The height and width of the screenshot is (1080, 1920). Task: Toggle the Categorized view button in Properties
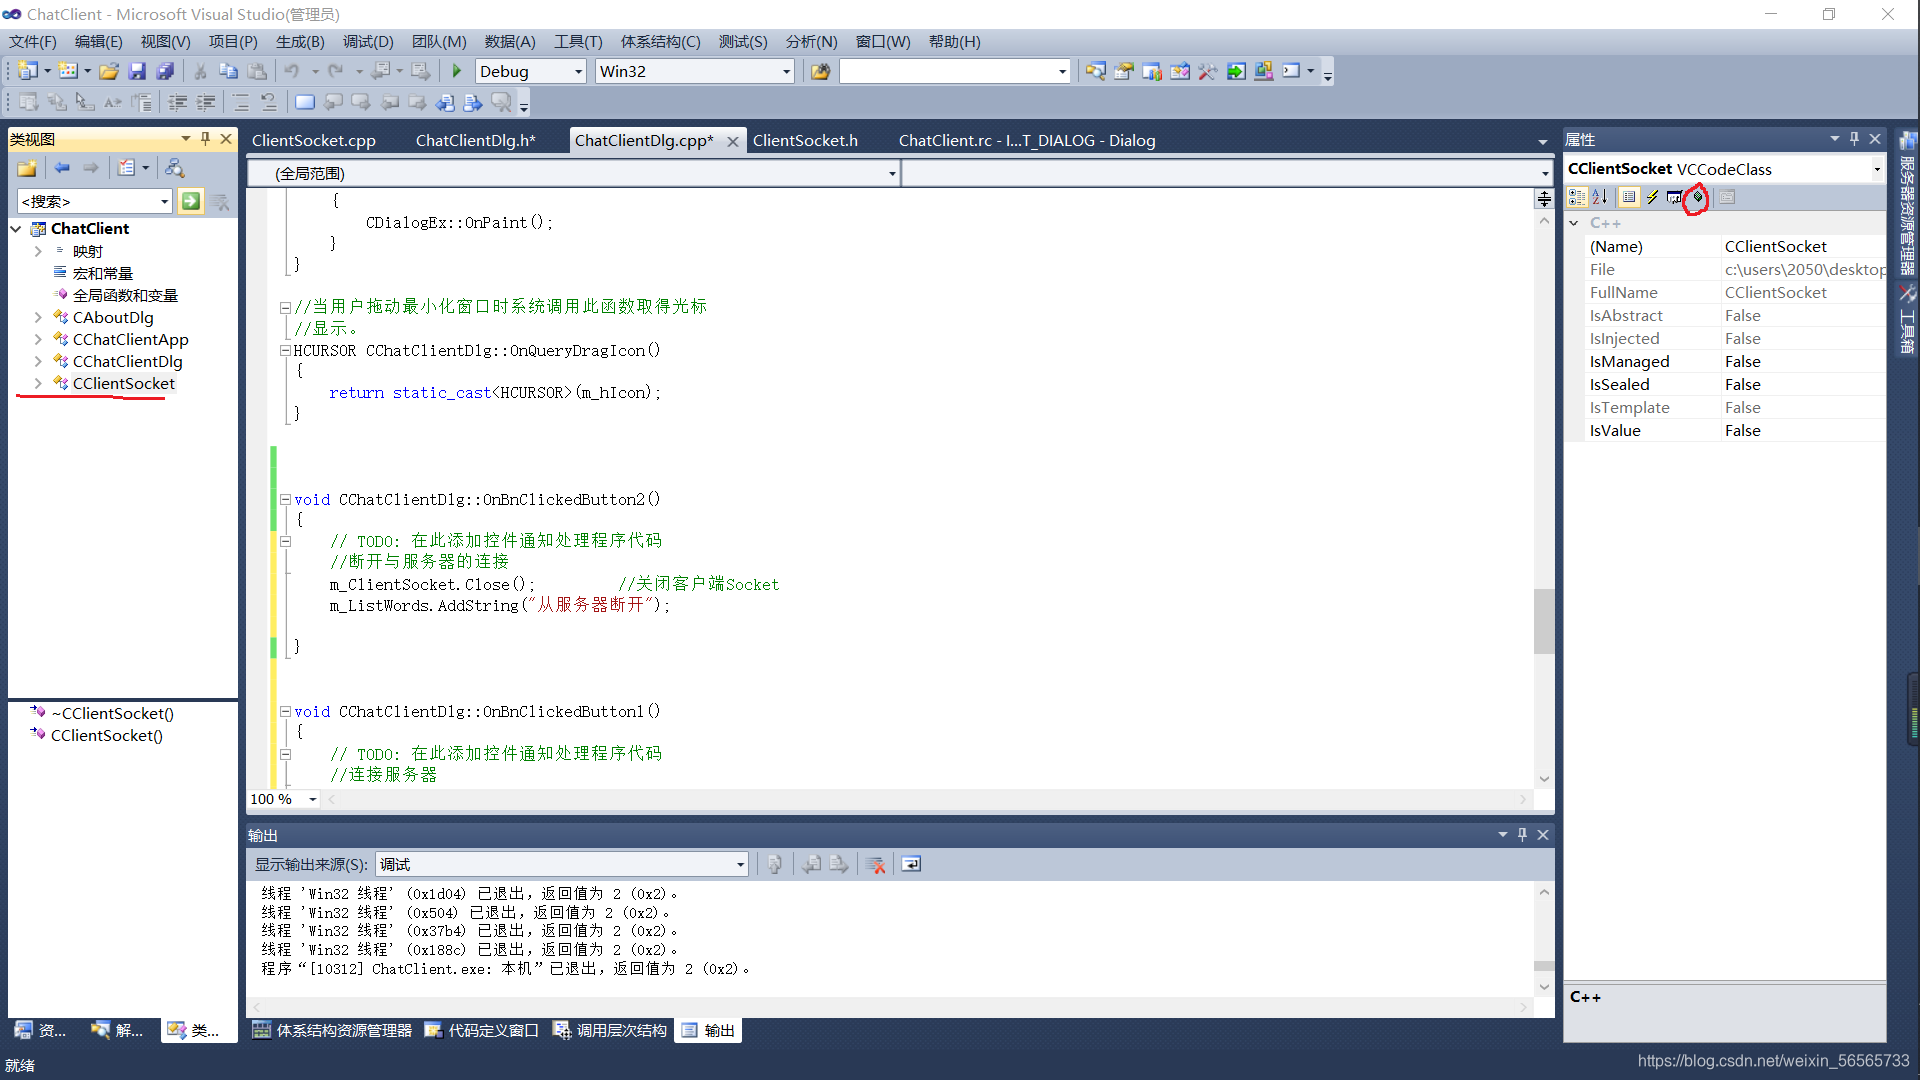[x=1577, y=197]
